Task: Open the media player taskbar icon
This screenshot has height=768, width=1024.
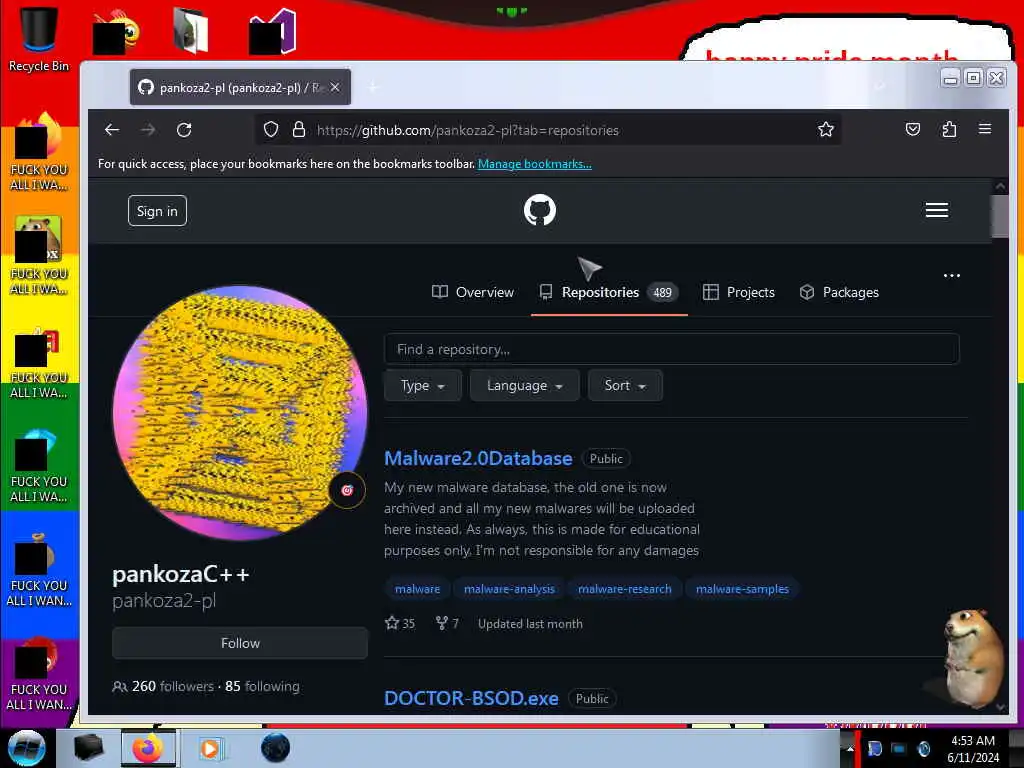Action: tap(210, 748)
